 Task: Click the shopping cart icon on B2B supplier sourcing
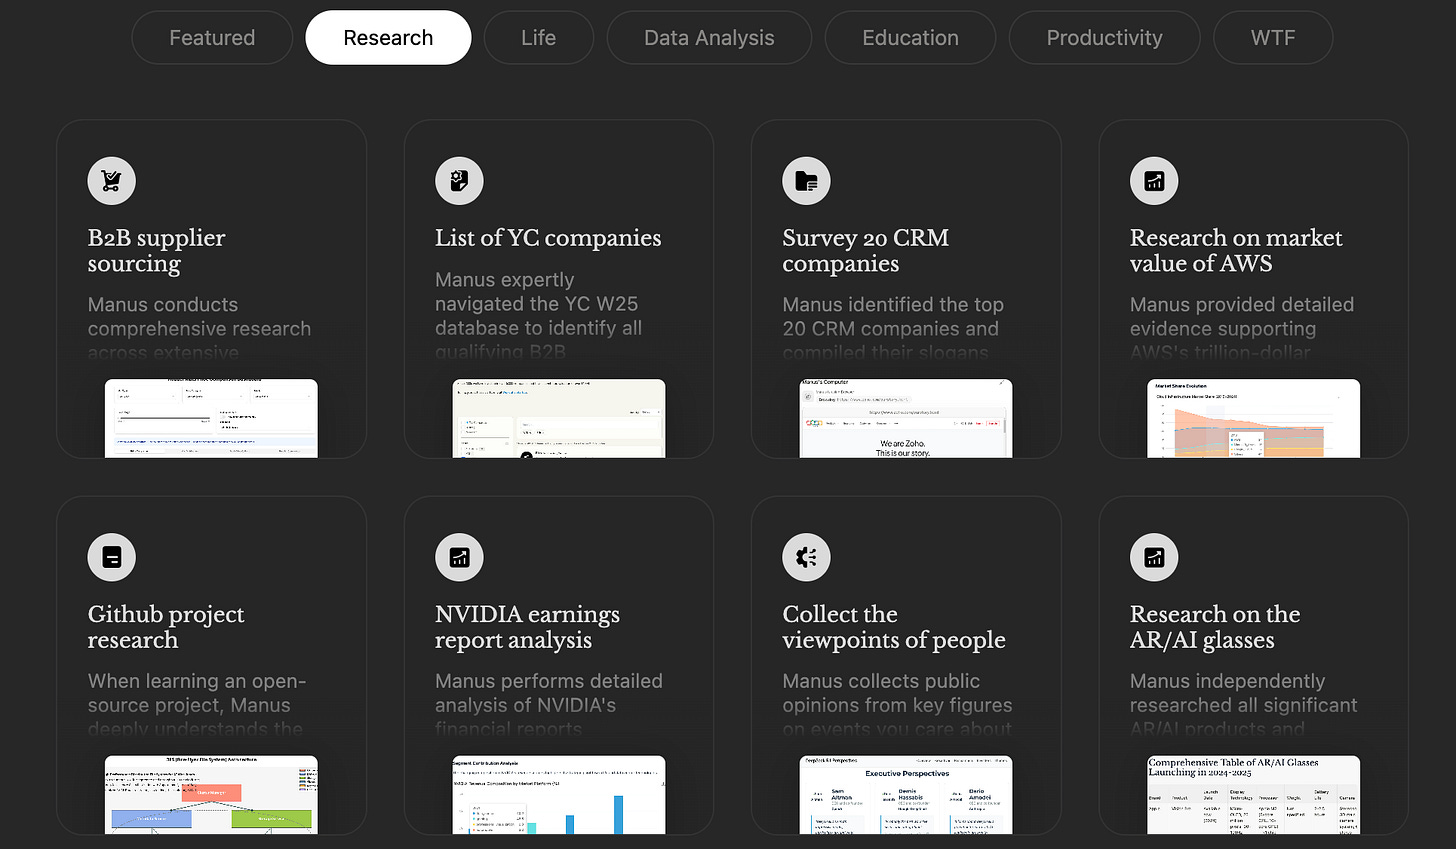click(112, 181)
